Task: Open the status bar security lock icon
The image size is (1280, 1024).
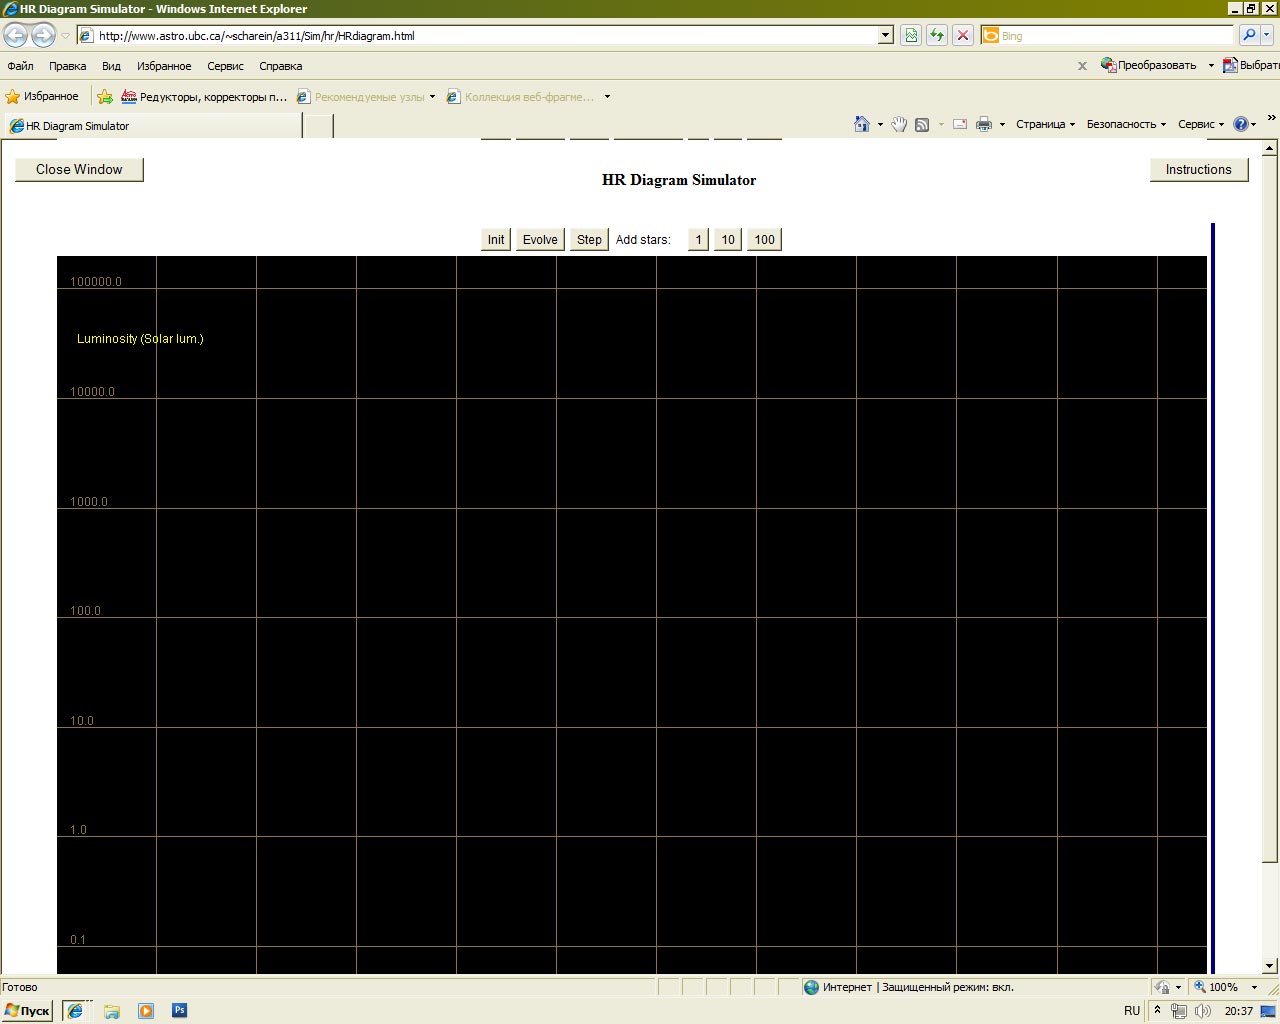Action: (1162, 987)
